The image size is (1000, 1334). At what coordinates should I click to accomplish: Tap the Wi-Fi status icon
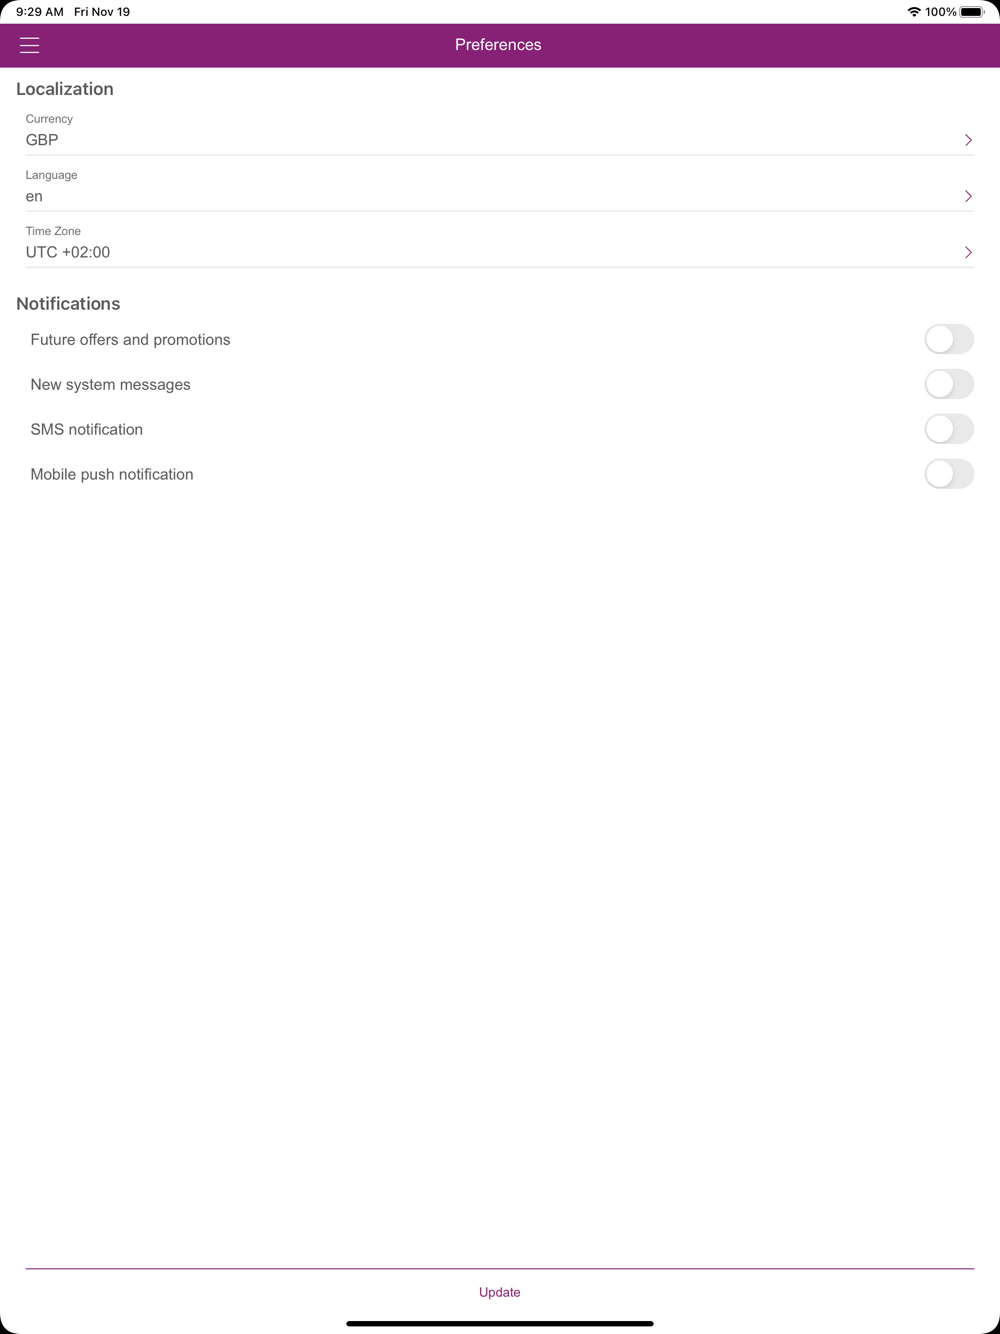pyautogui.click(x=914, y=12)
